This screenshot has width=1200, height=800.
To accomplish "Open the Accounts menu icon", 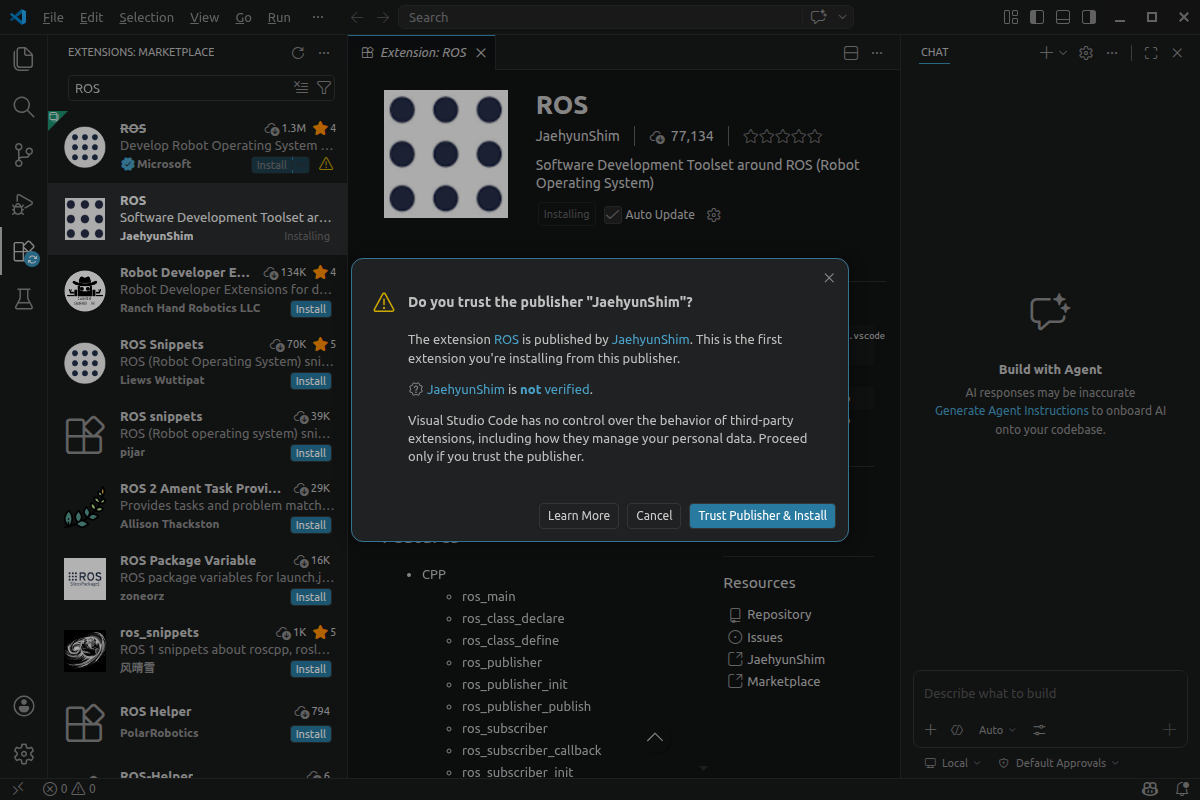I will pyautogui.click(x=24, y=706).
